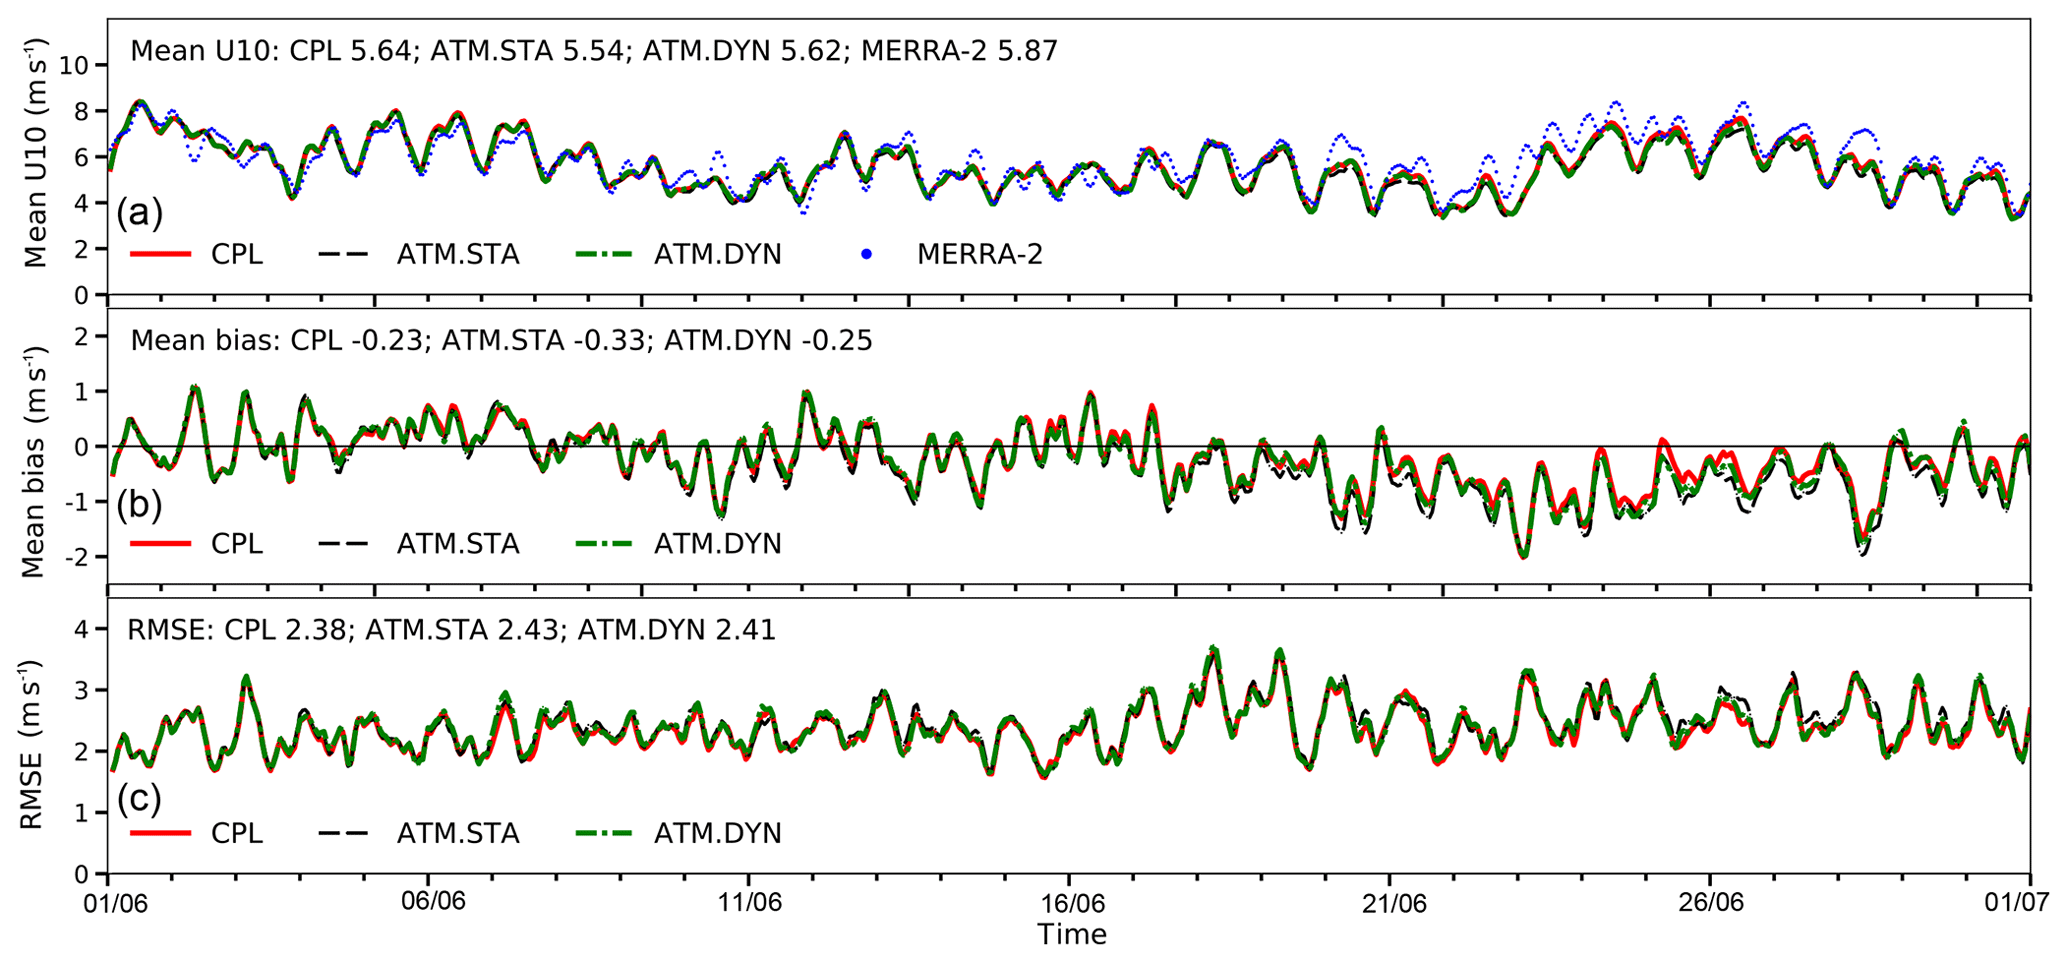Click the blue MERRA-2 legend dot
This screenshot has width=2067, height=962.
866,255
